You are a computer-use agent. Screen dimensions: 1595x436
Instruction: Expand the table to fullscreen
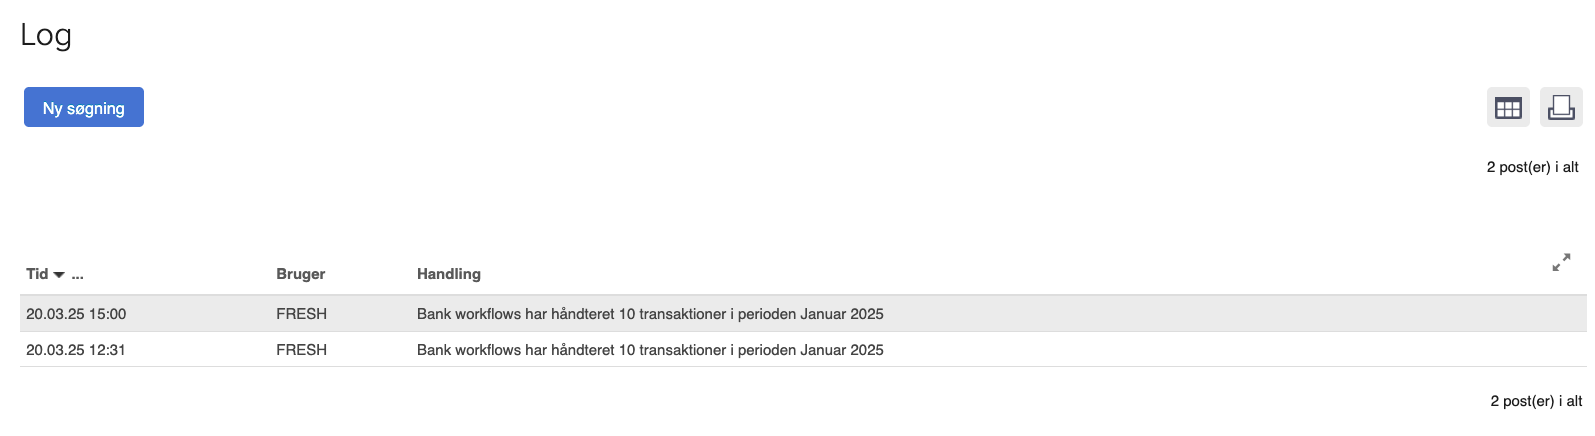pos(1561,263)
